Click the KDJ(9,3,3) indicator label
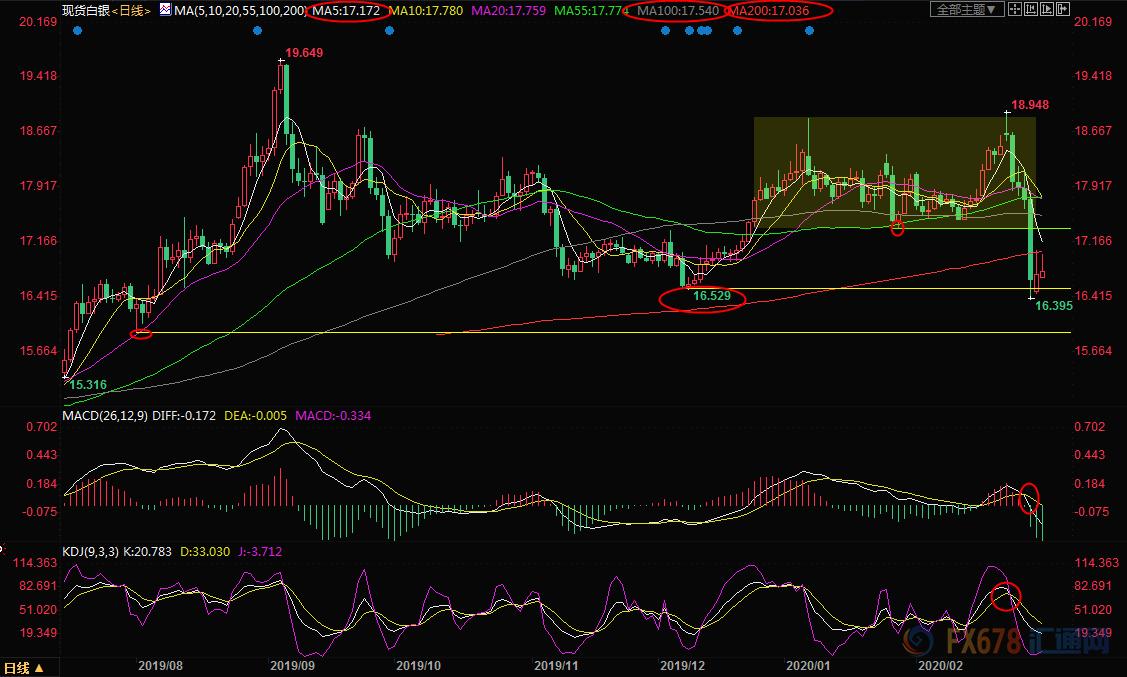 pos(90,551)
